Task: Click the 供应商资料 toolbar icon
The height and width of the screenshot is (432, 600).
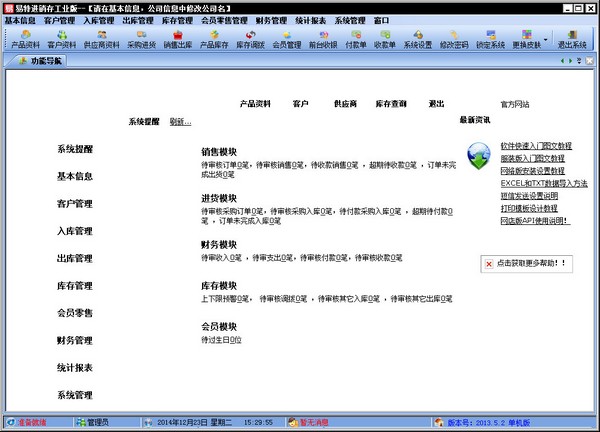Action: pyautogui.click(x=105, y=39)
